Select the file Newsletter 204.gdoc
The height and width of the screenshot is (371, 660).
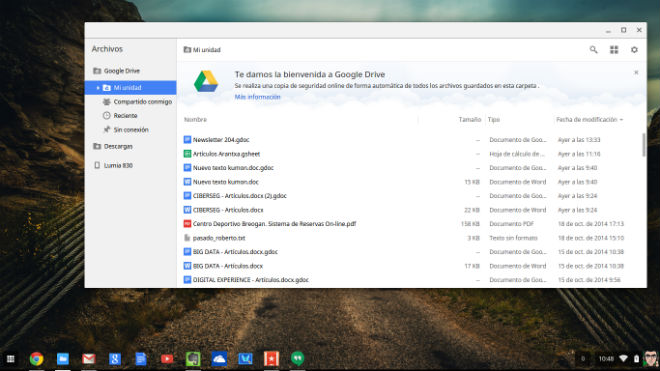tap(221, 140)
